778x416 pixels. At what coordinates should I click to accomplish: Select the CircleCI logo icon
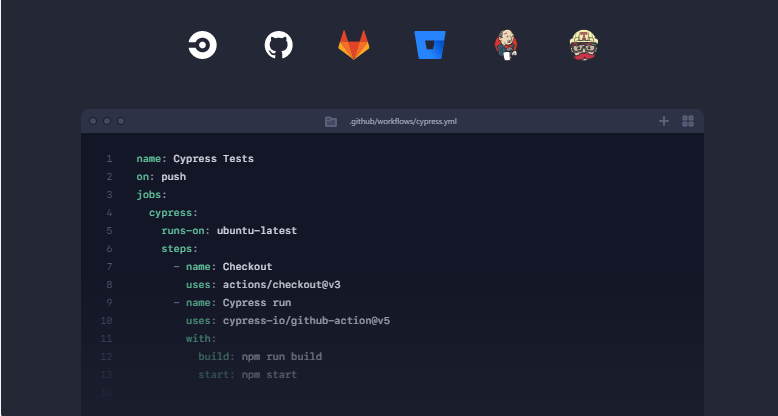click(x=202, y=45)
